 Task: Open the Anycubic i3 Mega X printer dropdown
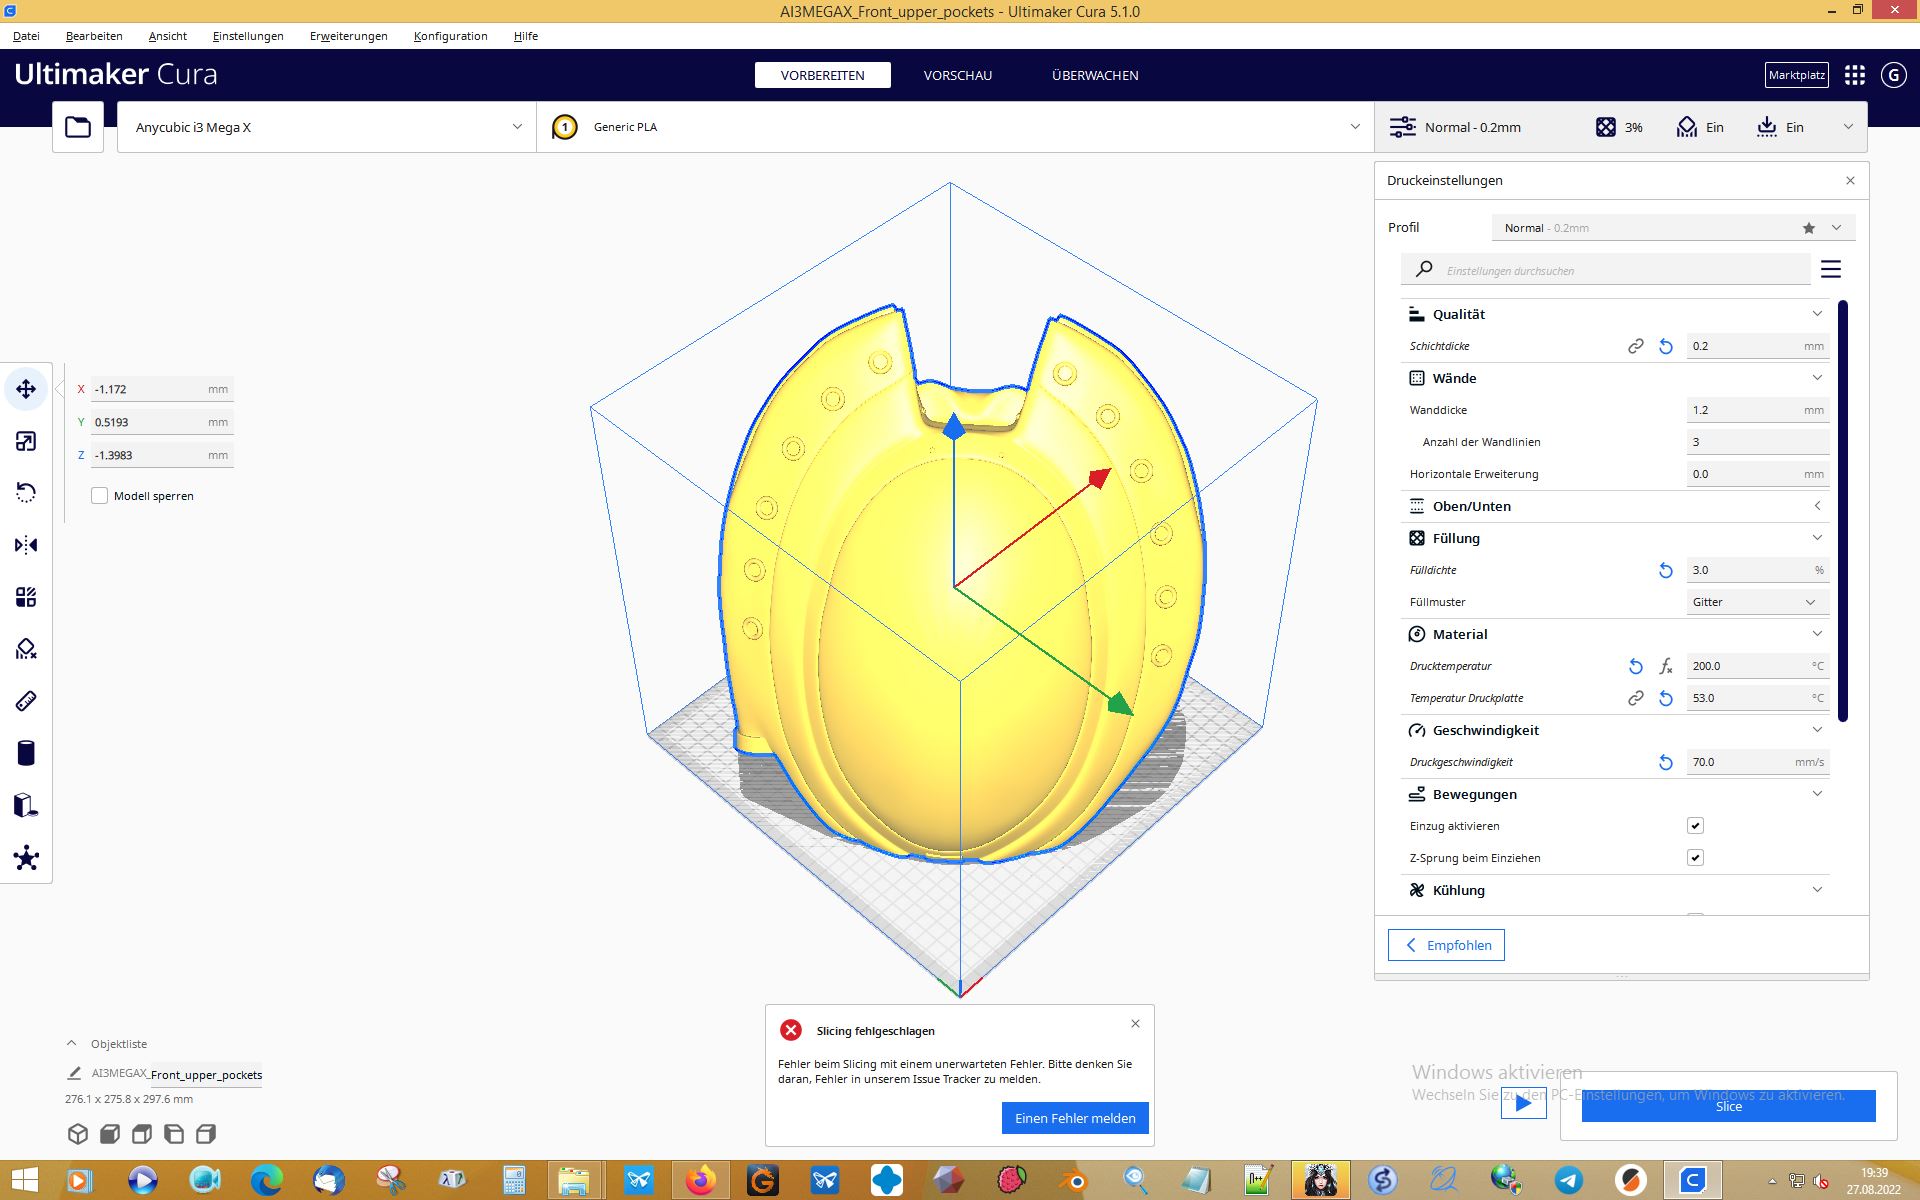(x=327, y=127)
